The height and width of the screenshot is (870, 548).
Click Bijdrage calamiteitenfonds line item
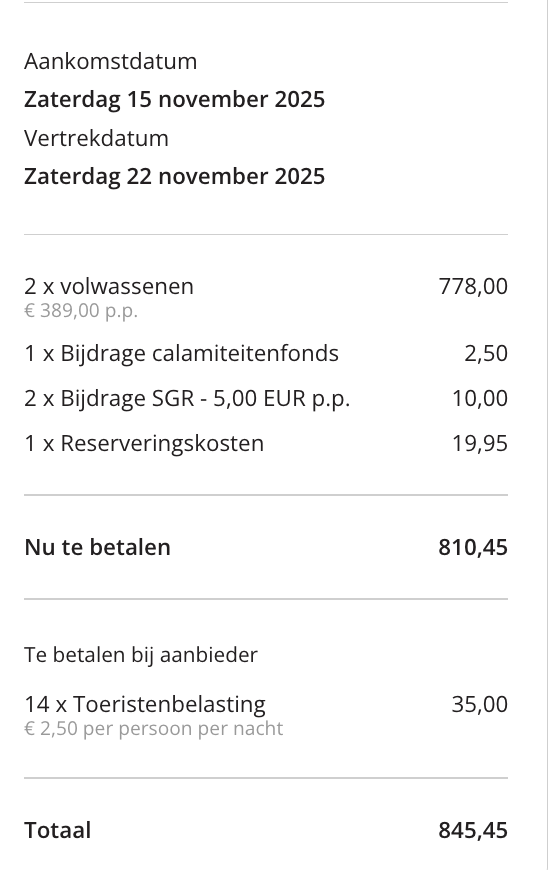pyautogui.click(x=181, y=353)
